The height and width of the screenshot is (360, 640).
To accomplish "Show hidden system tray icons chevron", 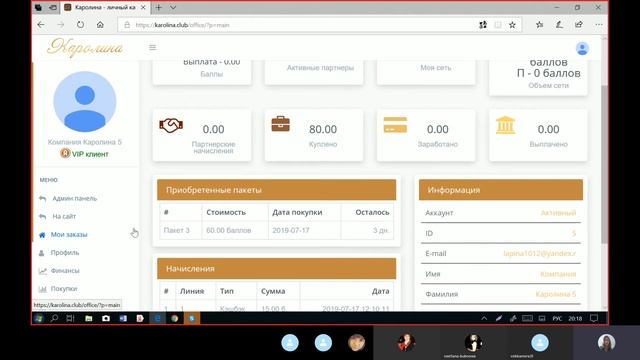I will pyautogui.click(x=484, y=318).
